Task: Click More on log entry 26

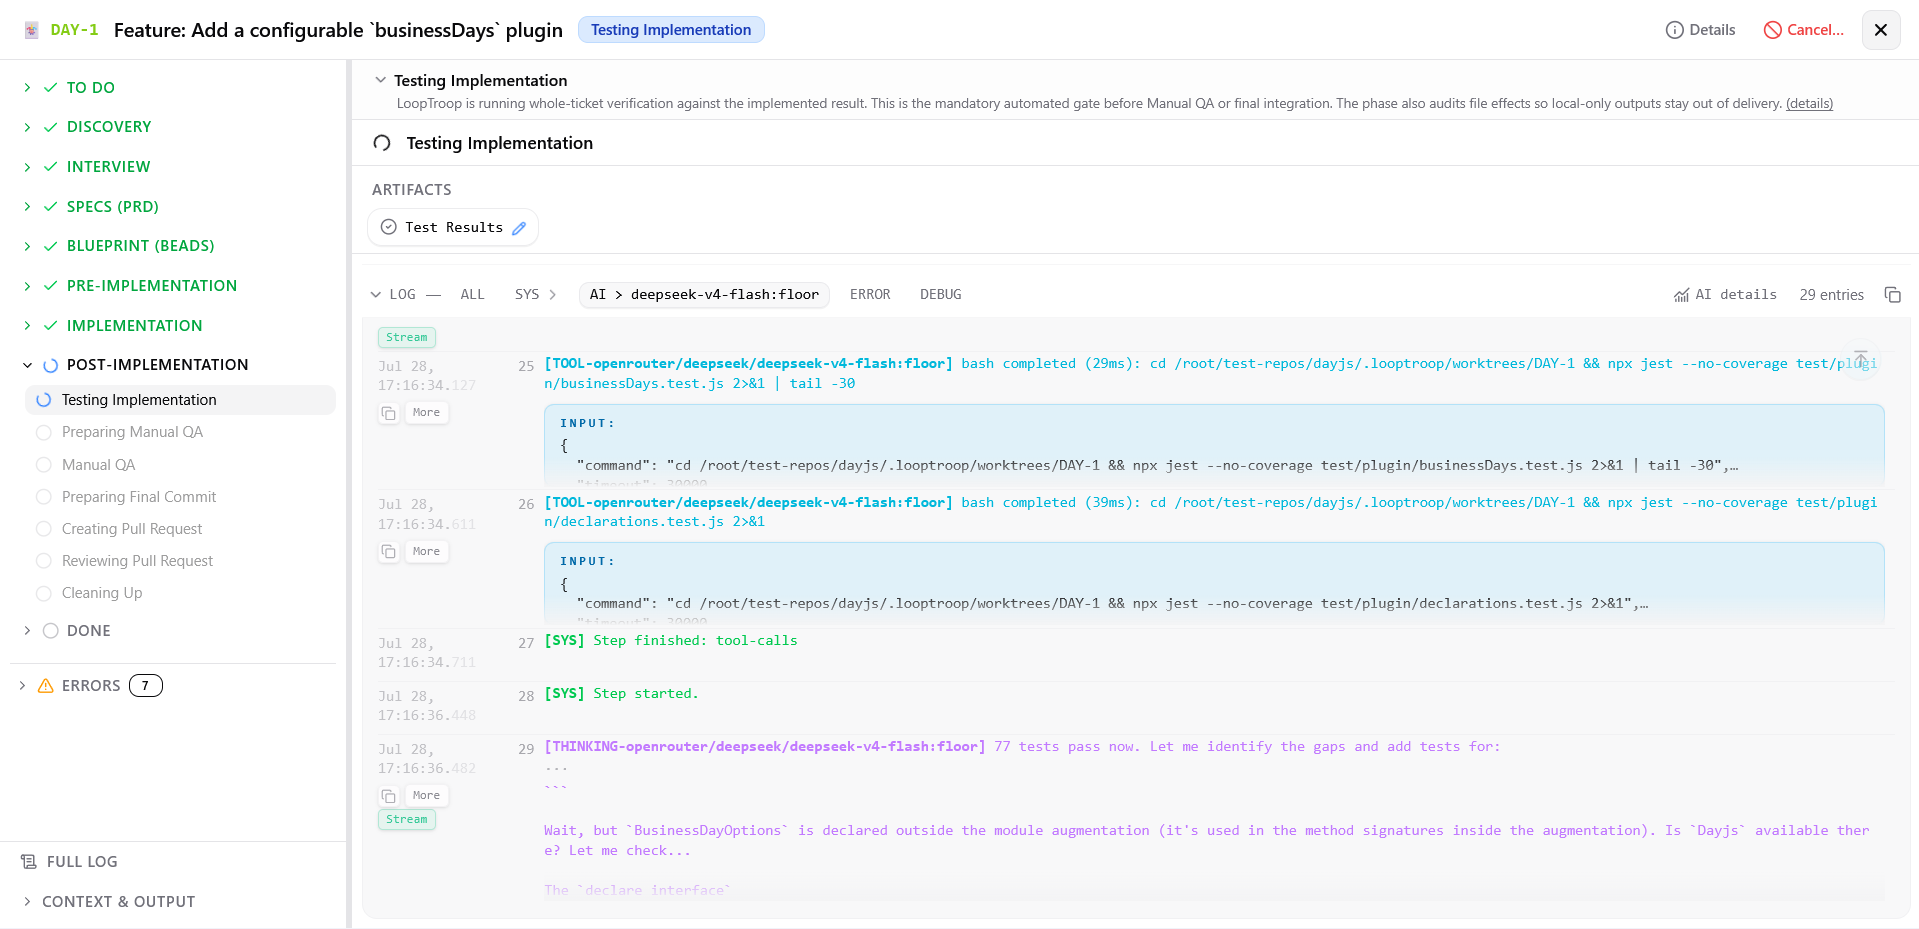Action: 426,552
